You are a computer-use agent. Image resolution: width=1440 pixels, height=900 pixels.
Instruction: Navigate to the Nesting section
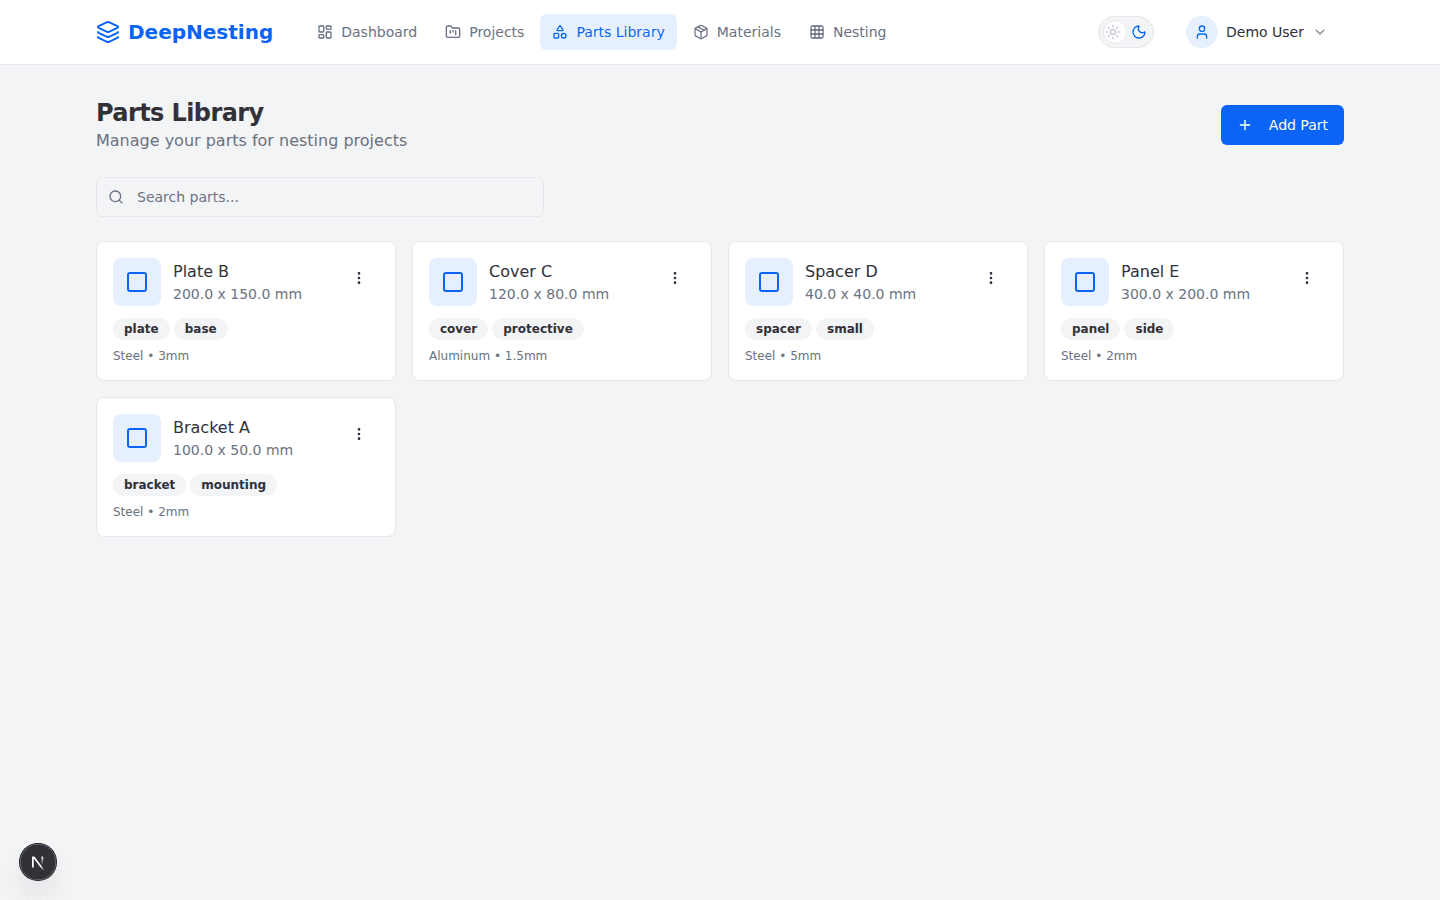(x=847, y=32)
